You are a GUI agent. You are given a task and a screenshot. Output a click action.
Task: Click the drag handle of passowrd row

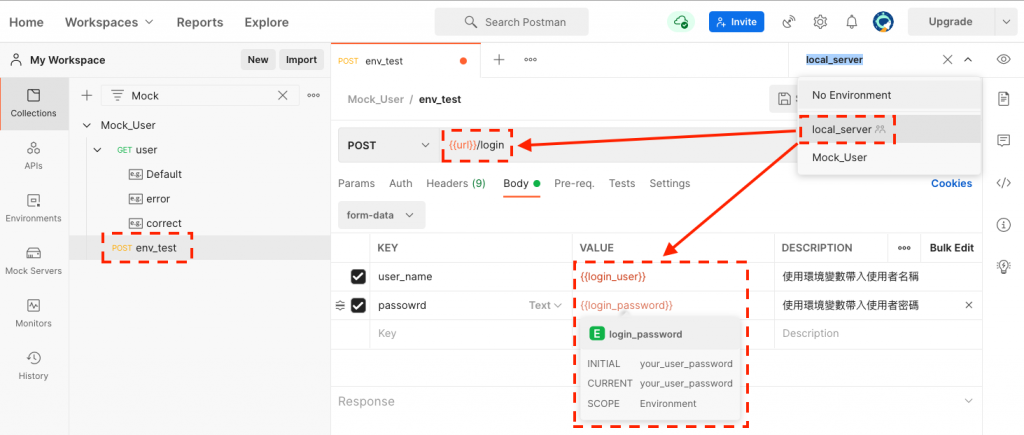[x=340, y=305]
